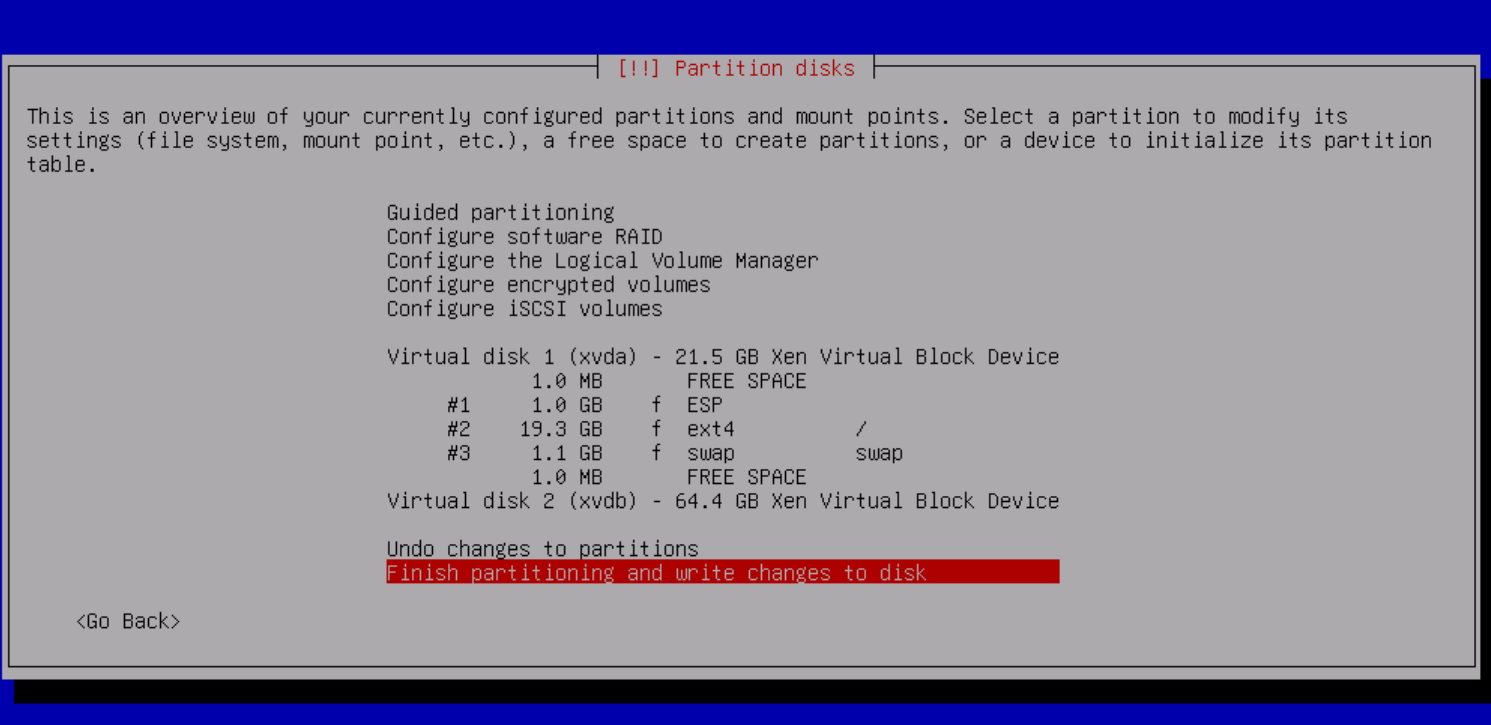
Task: Click the format flag "f" on ESP partition
Action: 656,405
